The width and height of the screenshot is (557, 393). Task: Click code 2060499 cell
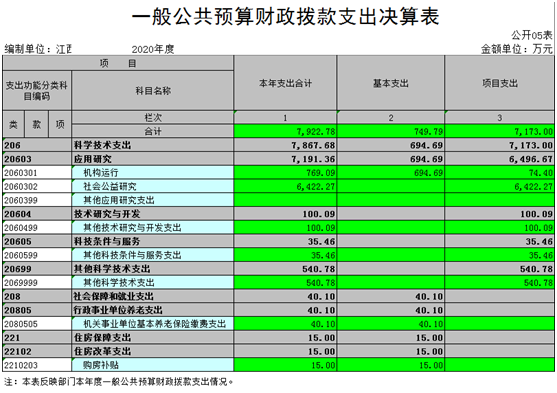click(x=37, y=228)
